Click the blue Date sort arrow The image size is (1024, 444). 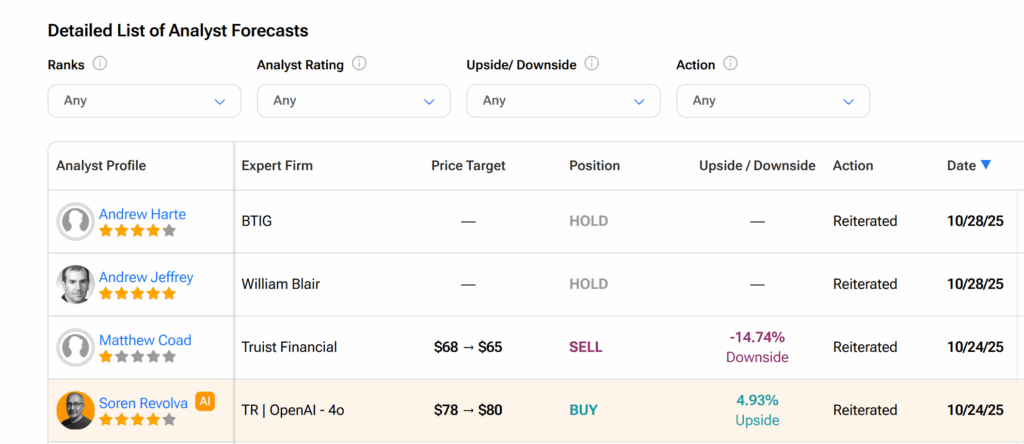click(986, 165)
